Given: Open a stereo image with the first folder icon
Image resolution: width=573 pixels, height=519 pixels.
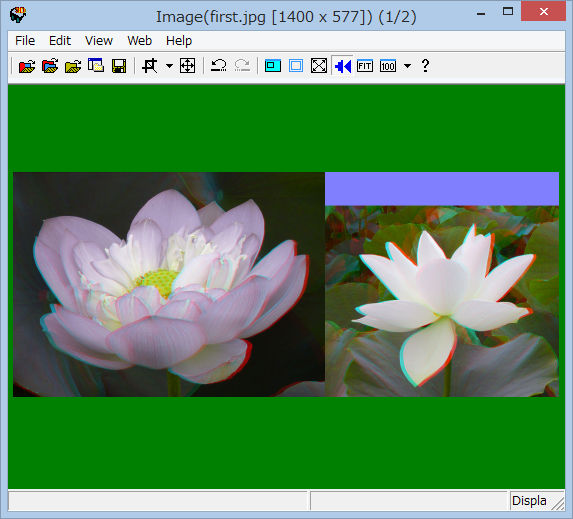Looking at the screenshot, I should 27,66.
